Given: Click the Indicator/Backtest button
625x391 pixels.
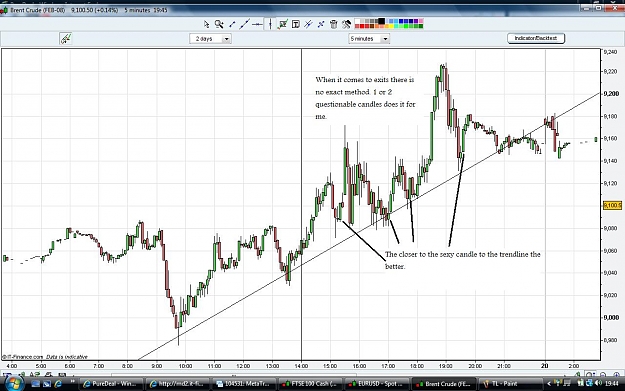Looking at the screenshot, I should [536, 38].
